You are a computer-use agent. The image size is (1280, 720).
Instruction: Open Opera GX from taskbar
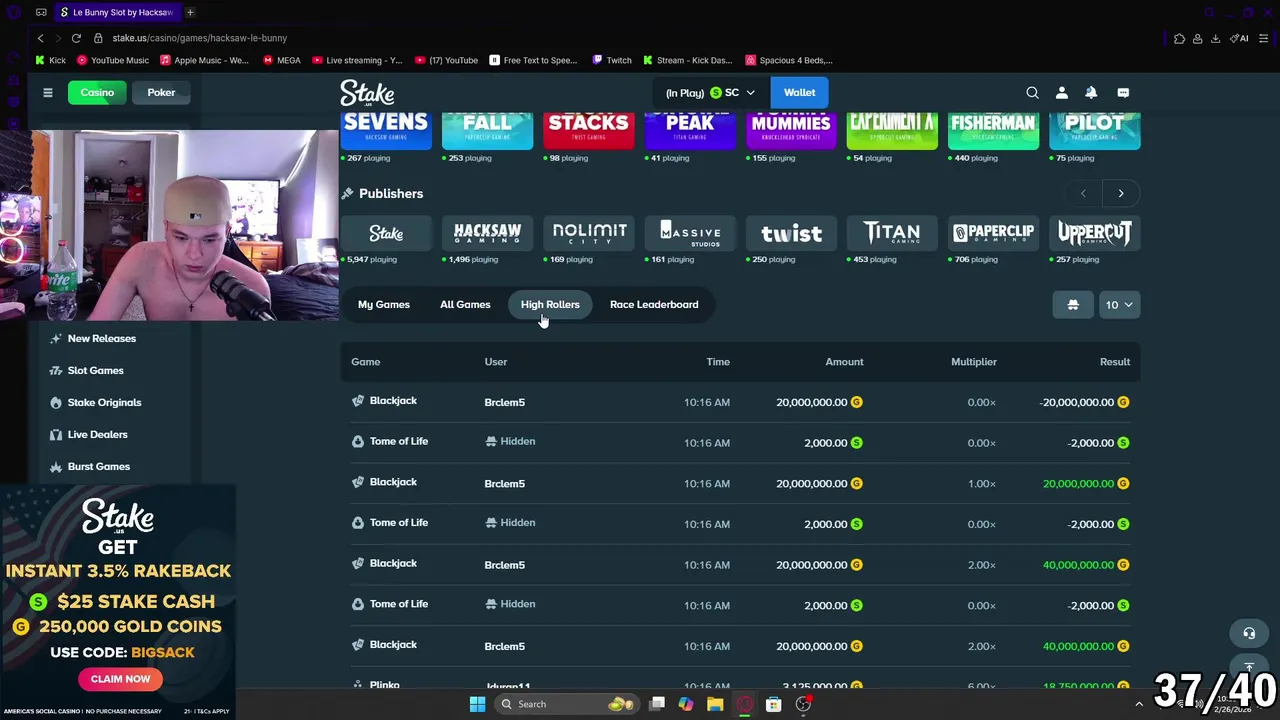[x=744, y=704]
